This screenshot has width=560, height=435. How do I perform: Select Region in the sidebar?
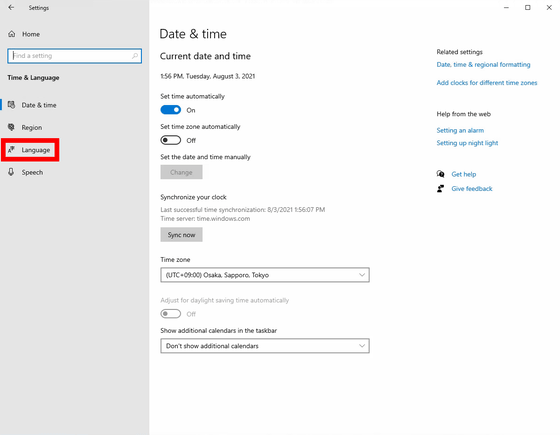point(31,127)
